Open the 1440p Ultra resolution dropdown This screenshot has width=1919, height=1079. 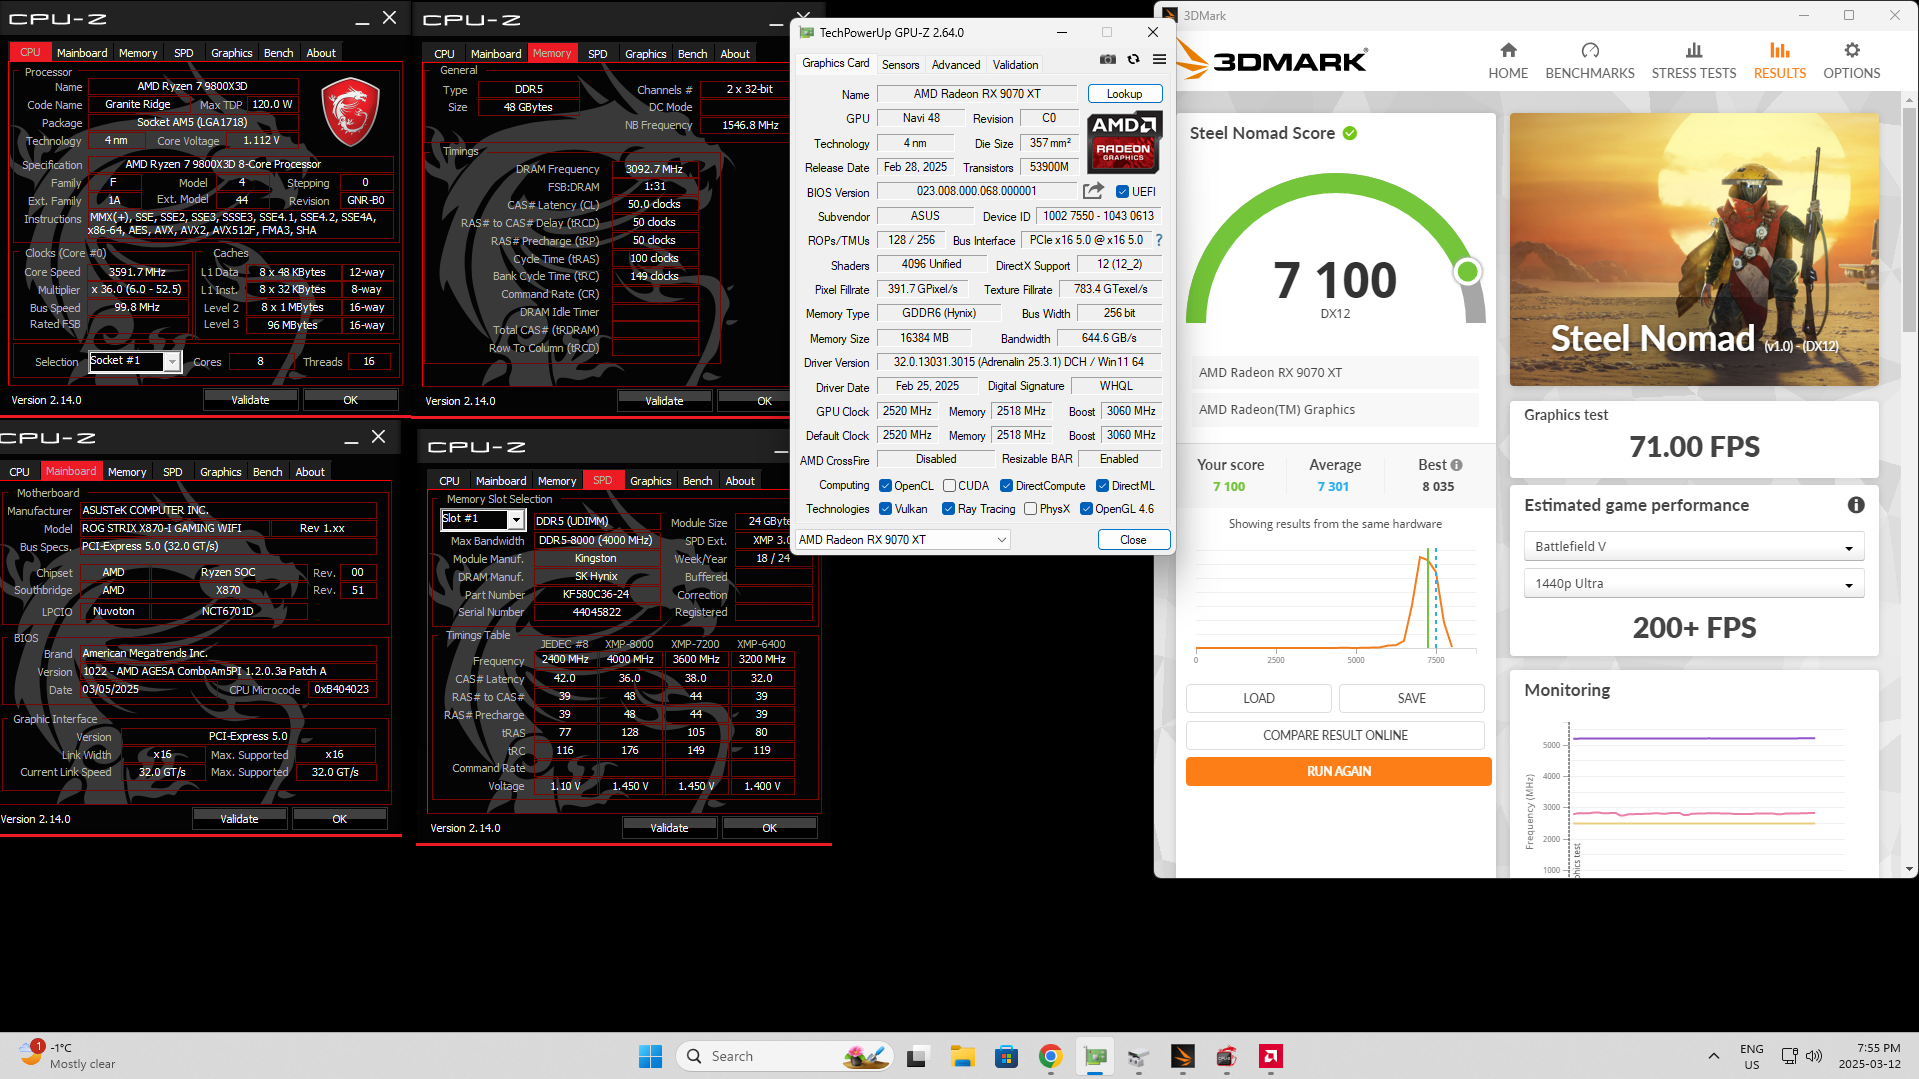click(1694, 584)
